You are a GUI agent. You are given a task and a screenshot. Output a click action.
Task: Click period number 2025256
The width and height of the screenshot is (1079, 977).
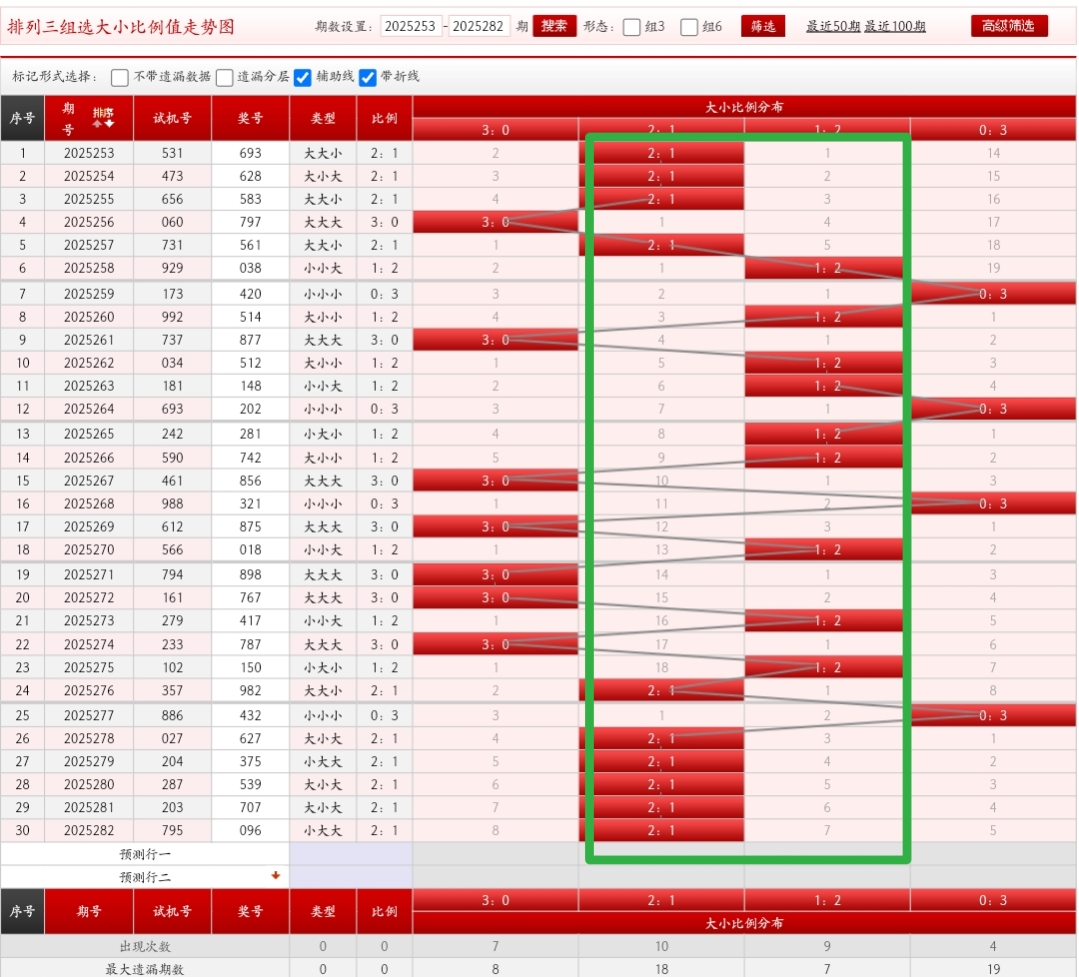(x=89, y=222)
